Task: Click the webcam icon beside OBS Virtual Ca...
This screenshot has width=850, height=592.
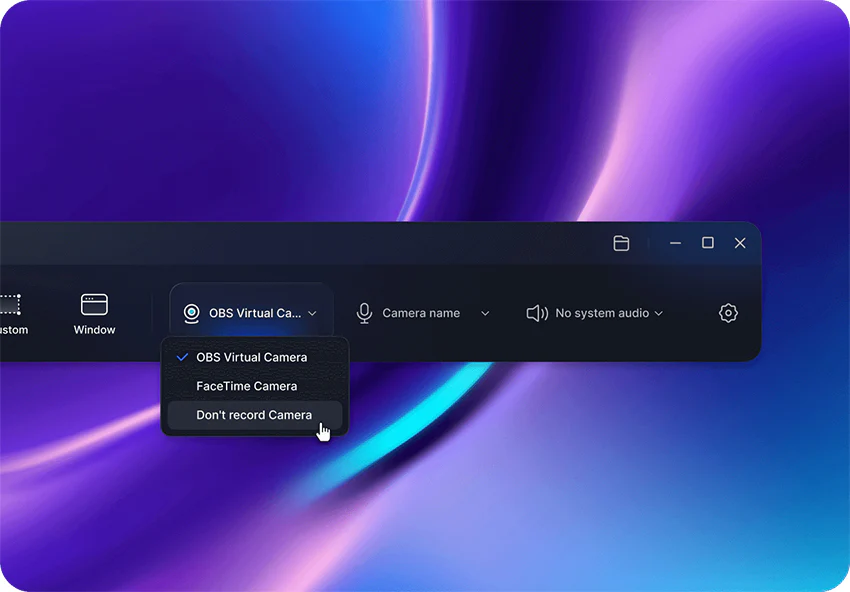Action: coord(191,313)
